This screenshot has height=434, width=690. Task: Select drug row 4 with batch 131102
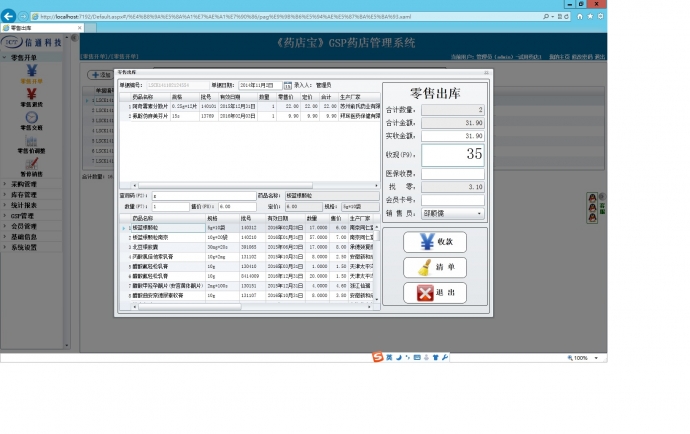click(247, 257)
